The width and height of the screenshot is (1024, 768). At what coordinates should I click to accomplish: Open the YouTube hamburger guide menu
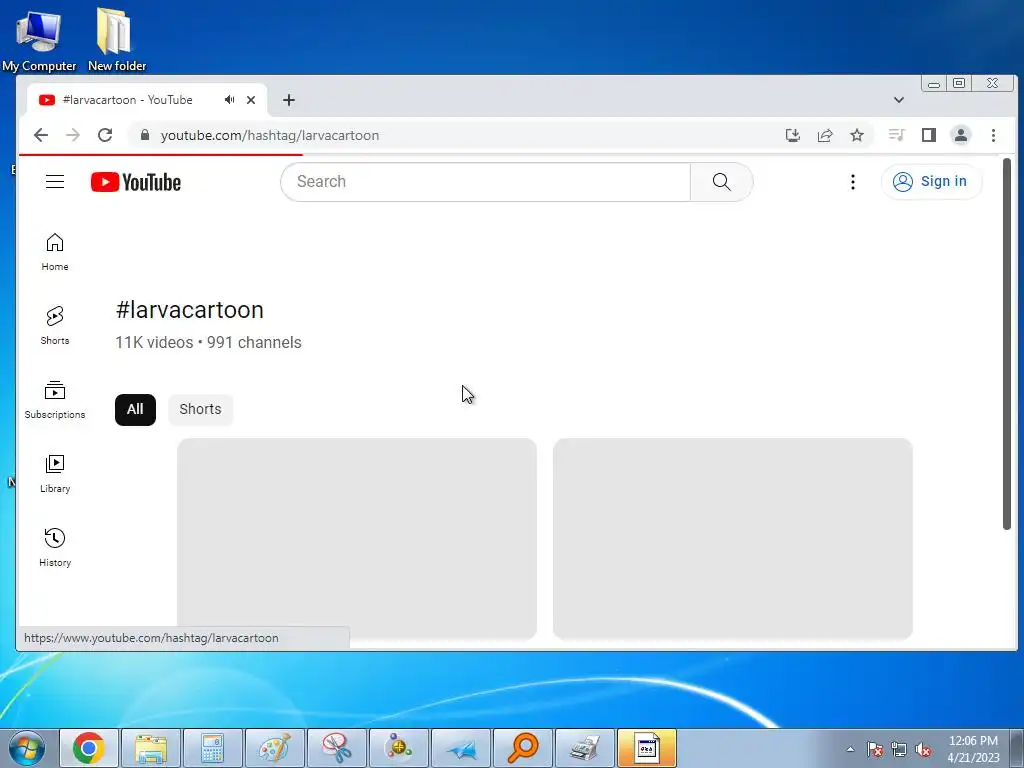[x=55, y=182]
